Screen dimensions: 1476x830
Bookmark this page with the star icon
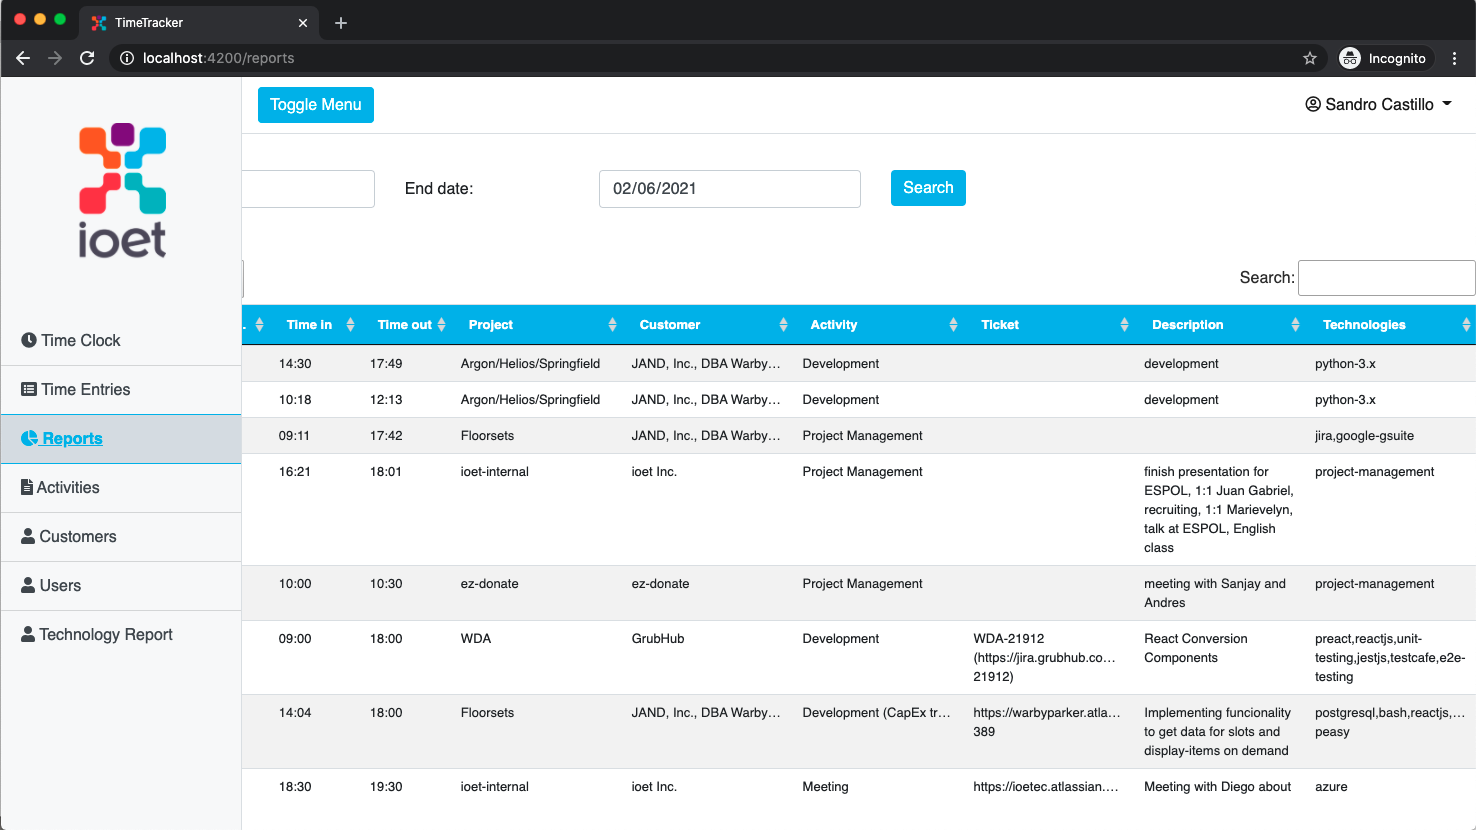tap(1310, 58)
